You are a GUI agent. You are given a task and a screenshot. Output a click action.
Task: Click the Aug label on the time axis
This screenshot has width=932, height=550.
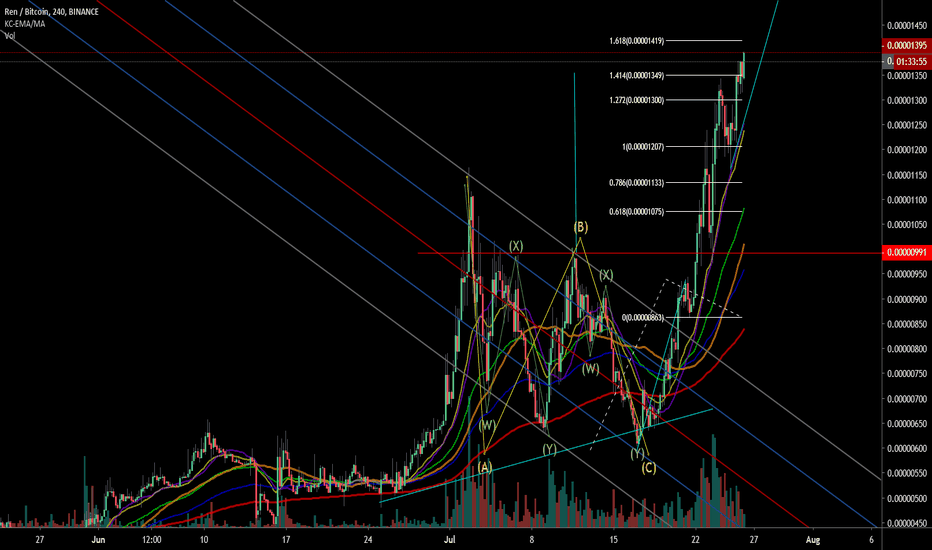point(813,540)
